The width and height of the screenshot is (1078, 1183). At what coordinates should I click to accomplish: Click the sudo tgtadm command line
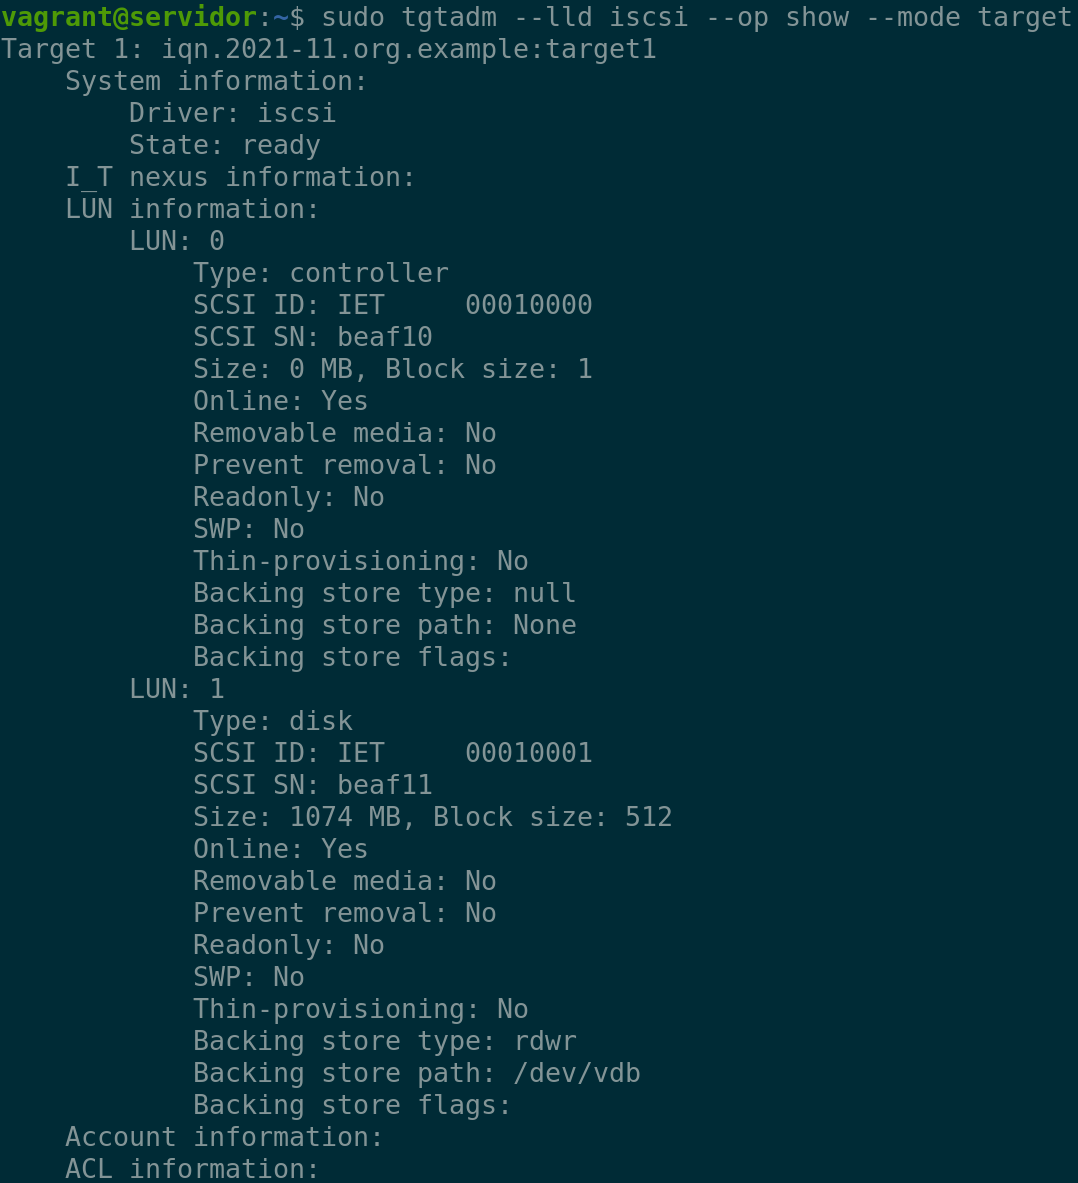[696, 17]
